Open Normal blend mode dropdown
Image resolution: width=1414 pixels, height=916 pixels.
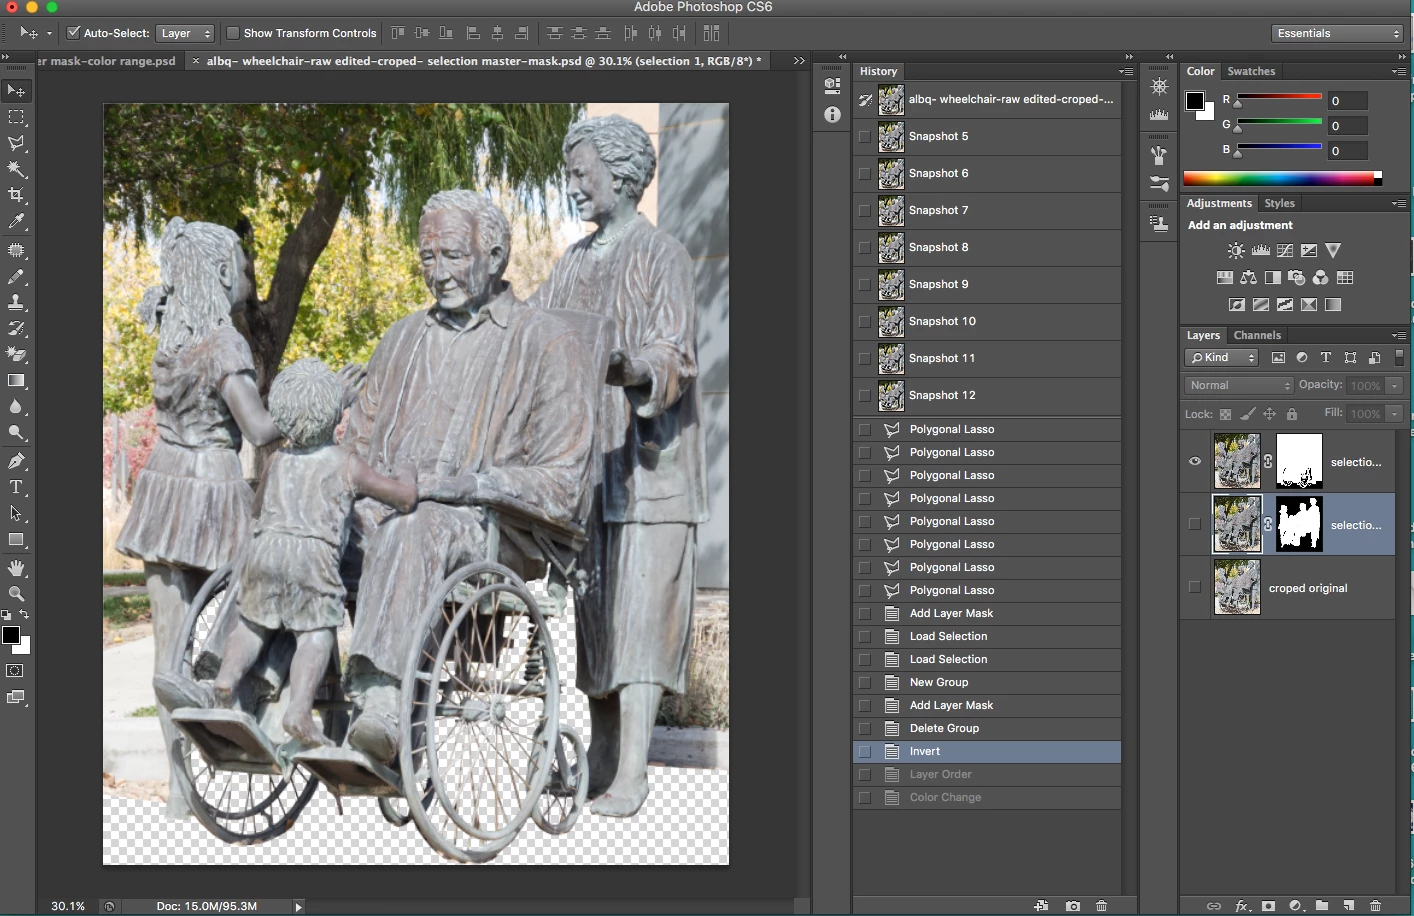pos(1239,385)
